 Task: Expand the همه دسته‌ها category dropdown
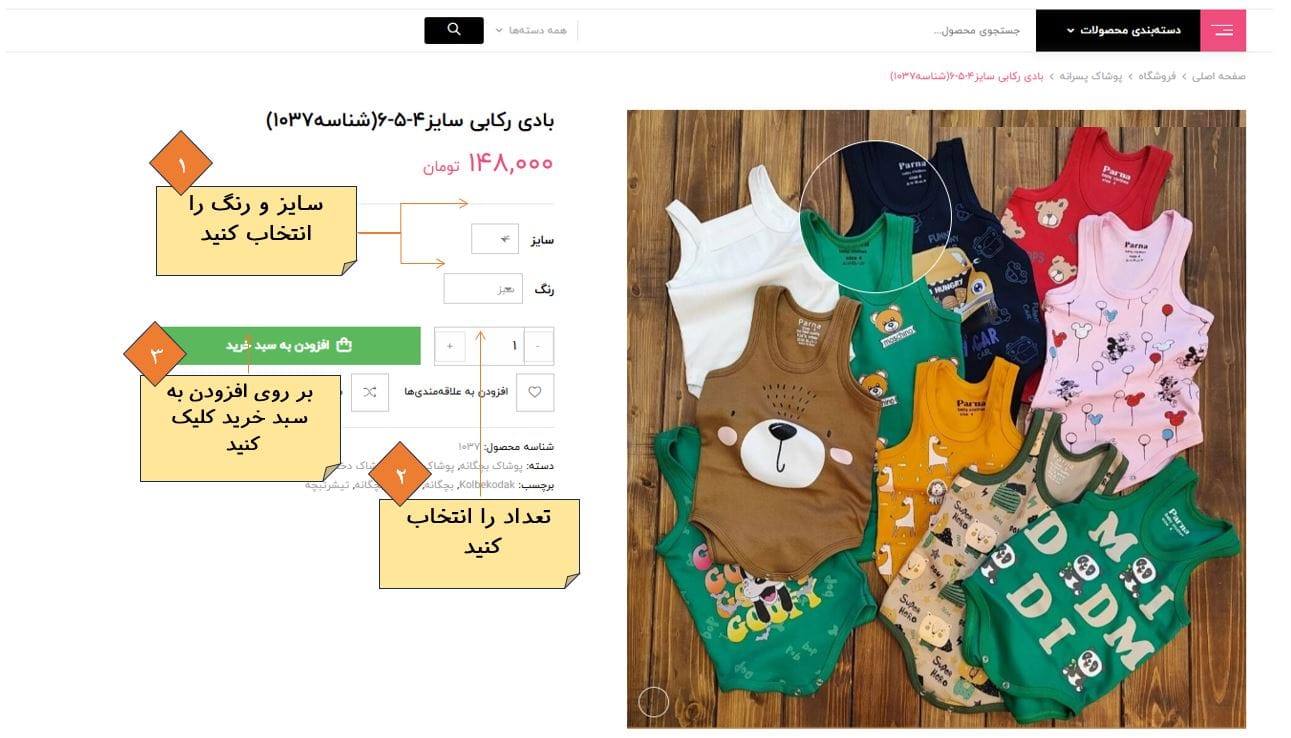pyautogui.click(x=531, y=30)
